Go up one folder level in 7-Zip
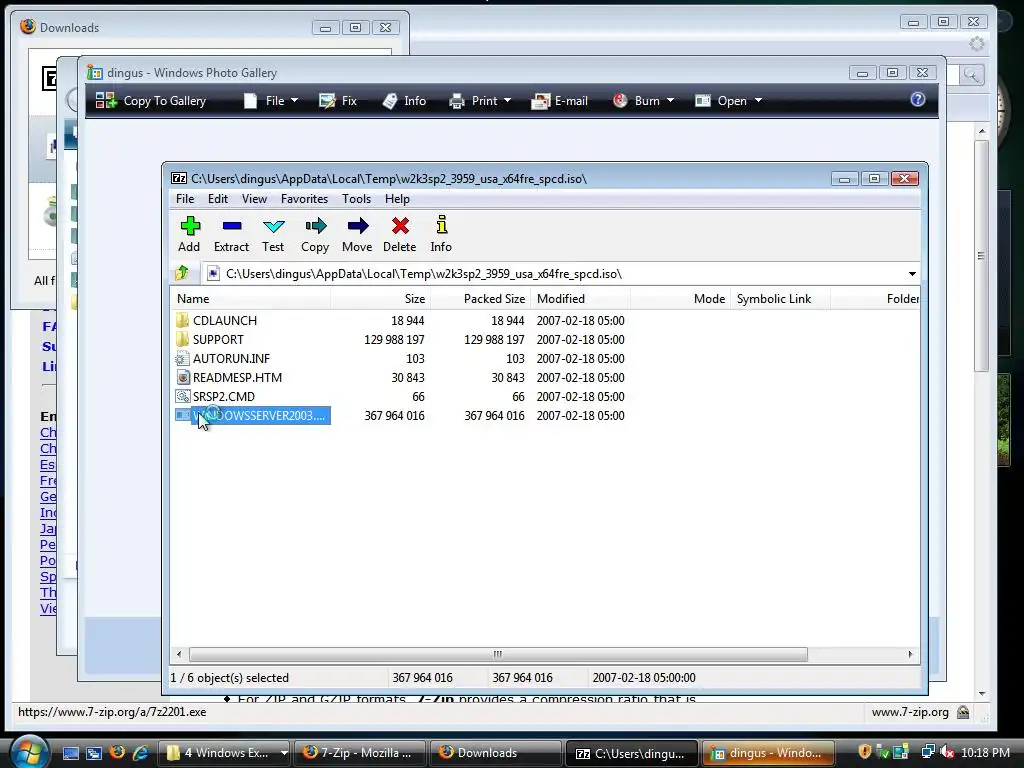1024x768 pixels. coord(182,273)
